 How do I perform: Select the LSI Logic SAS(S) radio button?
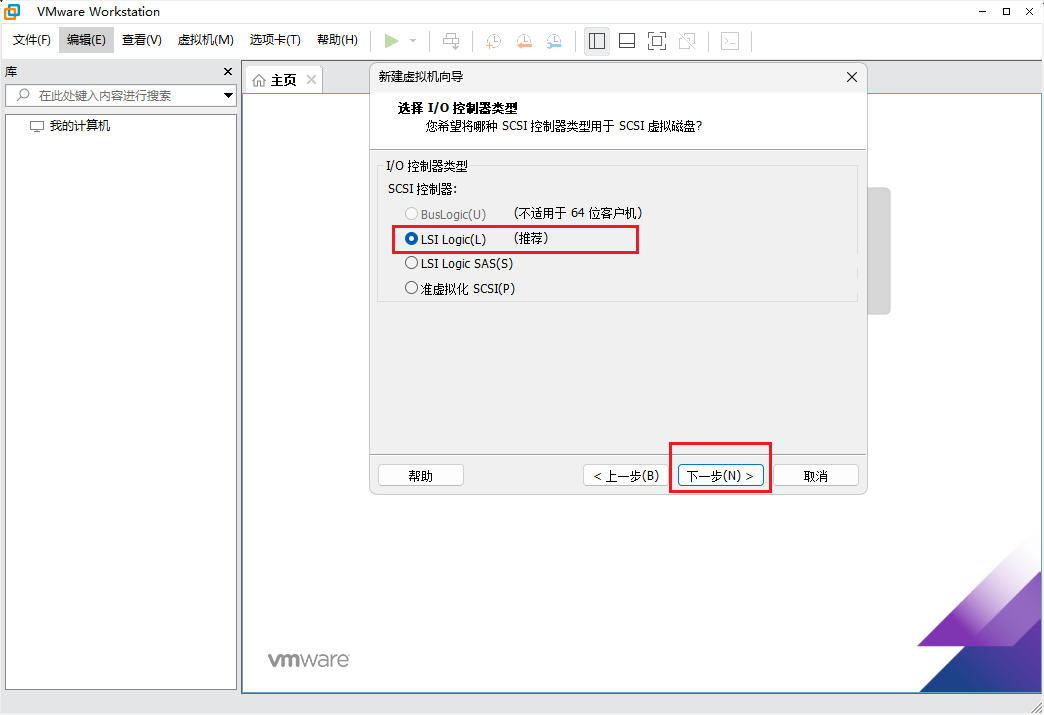click(411, 264)
